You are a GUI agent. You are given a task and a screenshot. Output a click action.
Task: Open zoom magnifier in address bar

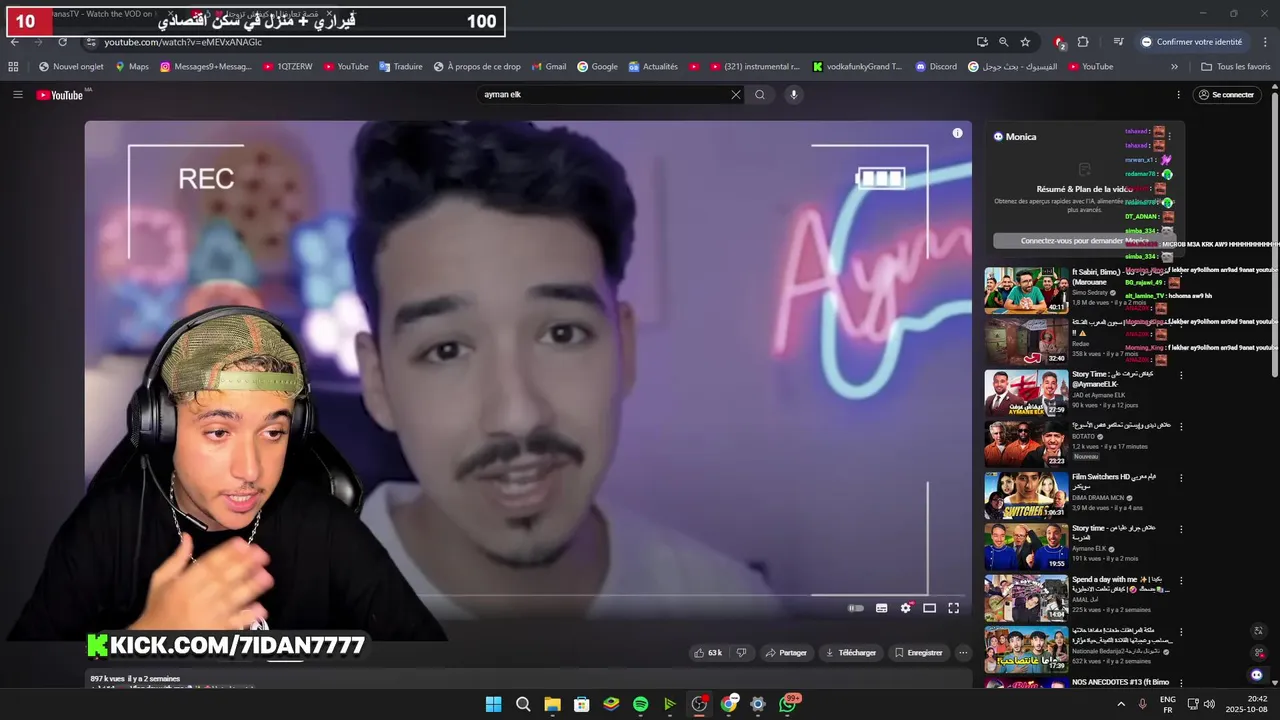coord(1003,42)
